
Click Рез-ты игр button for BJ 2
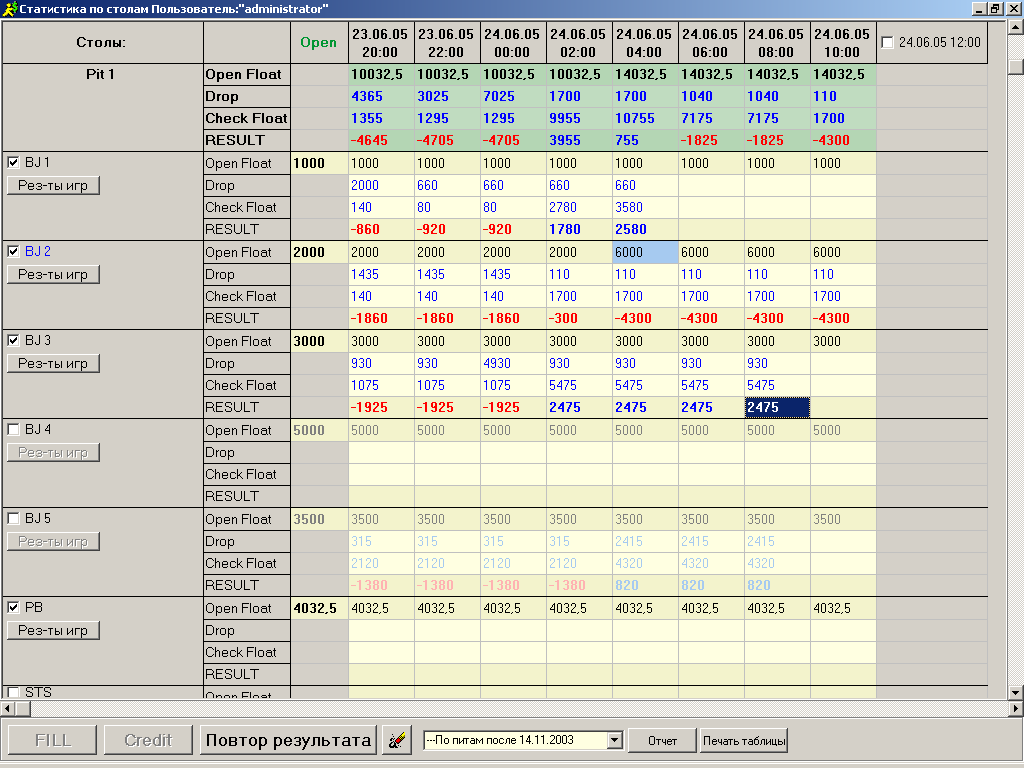[53, 274]
